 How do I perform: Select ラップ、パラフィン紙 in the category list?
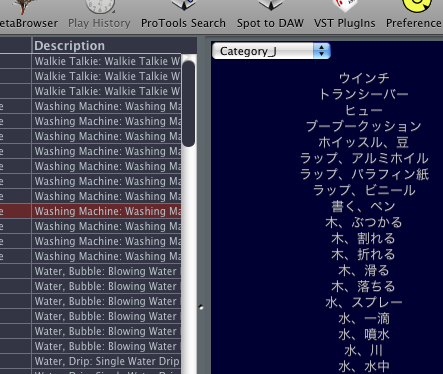coord(364,174)
